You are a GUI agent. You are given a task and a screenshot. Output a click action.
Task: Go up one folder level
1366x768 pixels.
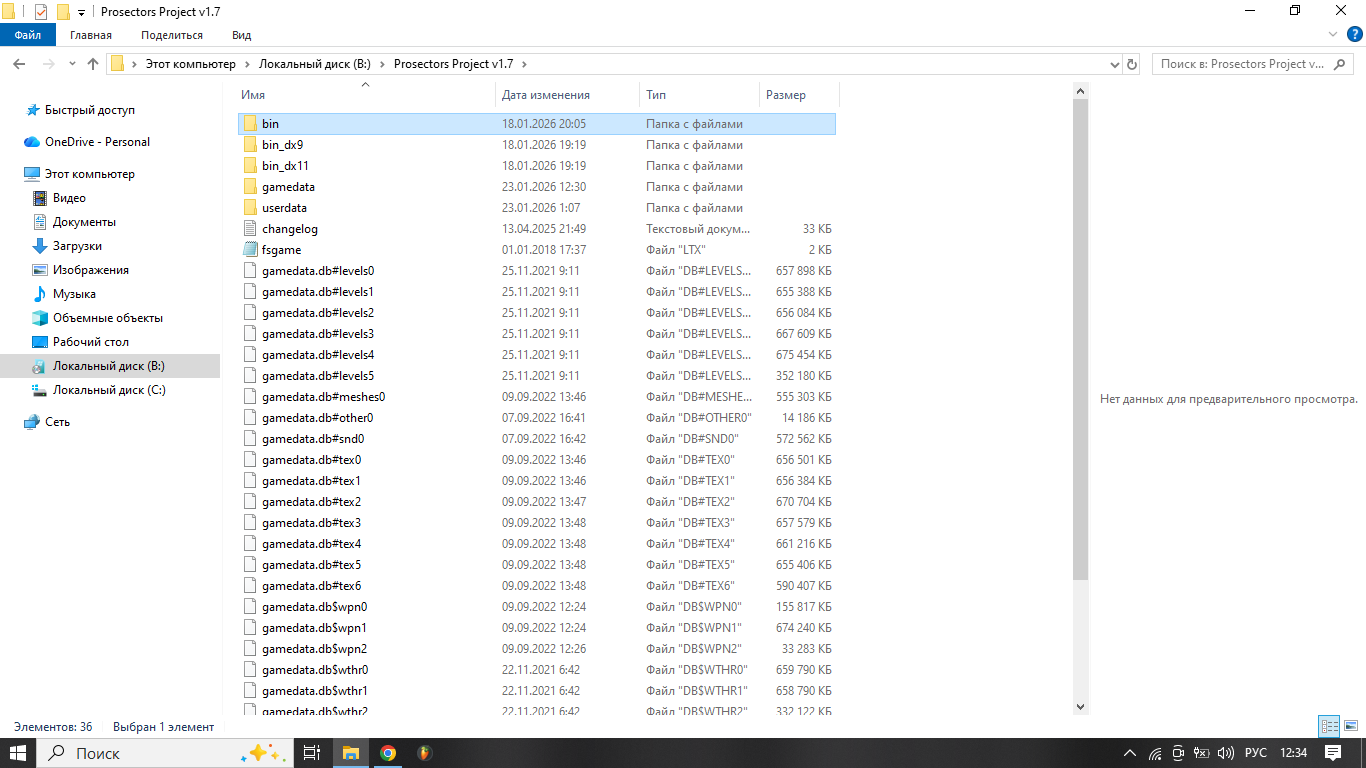[x=93, y=64]
